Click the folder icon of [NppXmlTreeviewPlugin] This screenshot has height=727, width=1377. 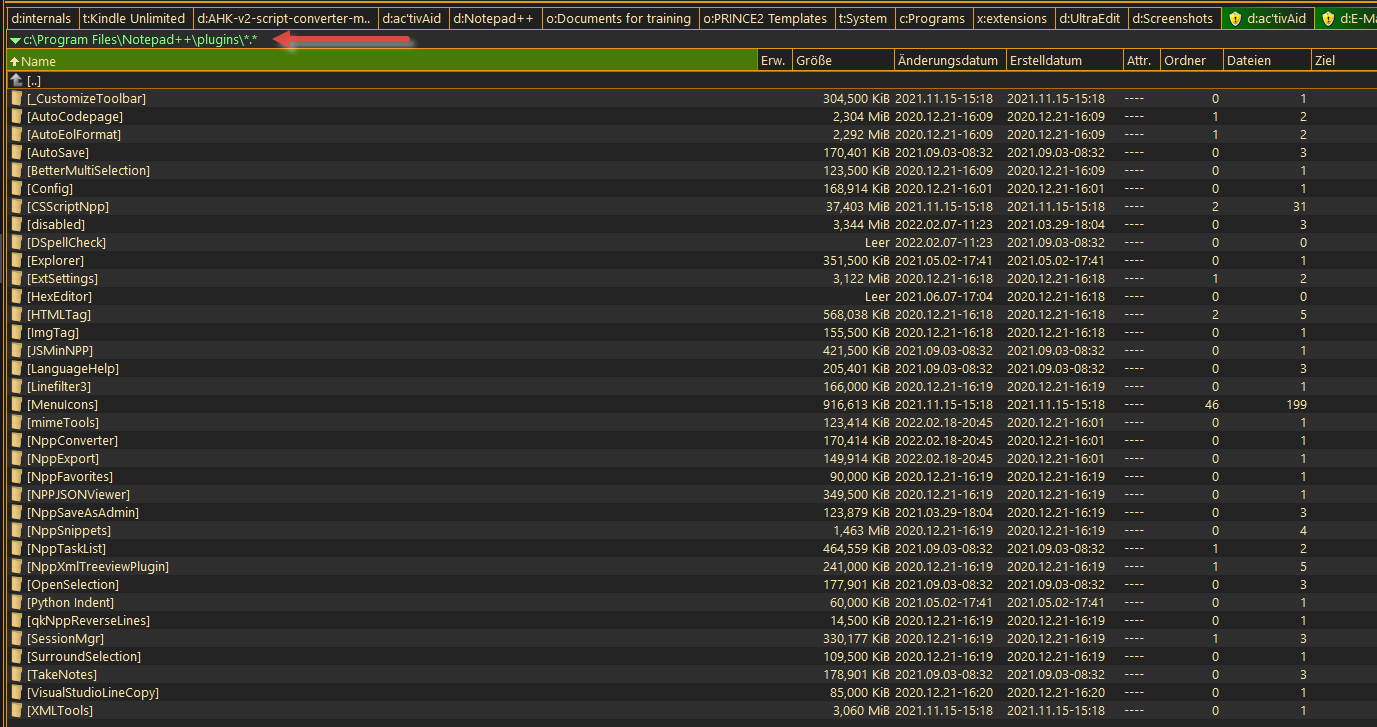coord(16,567)
